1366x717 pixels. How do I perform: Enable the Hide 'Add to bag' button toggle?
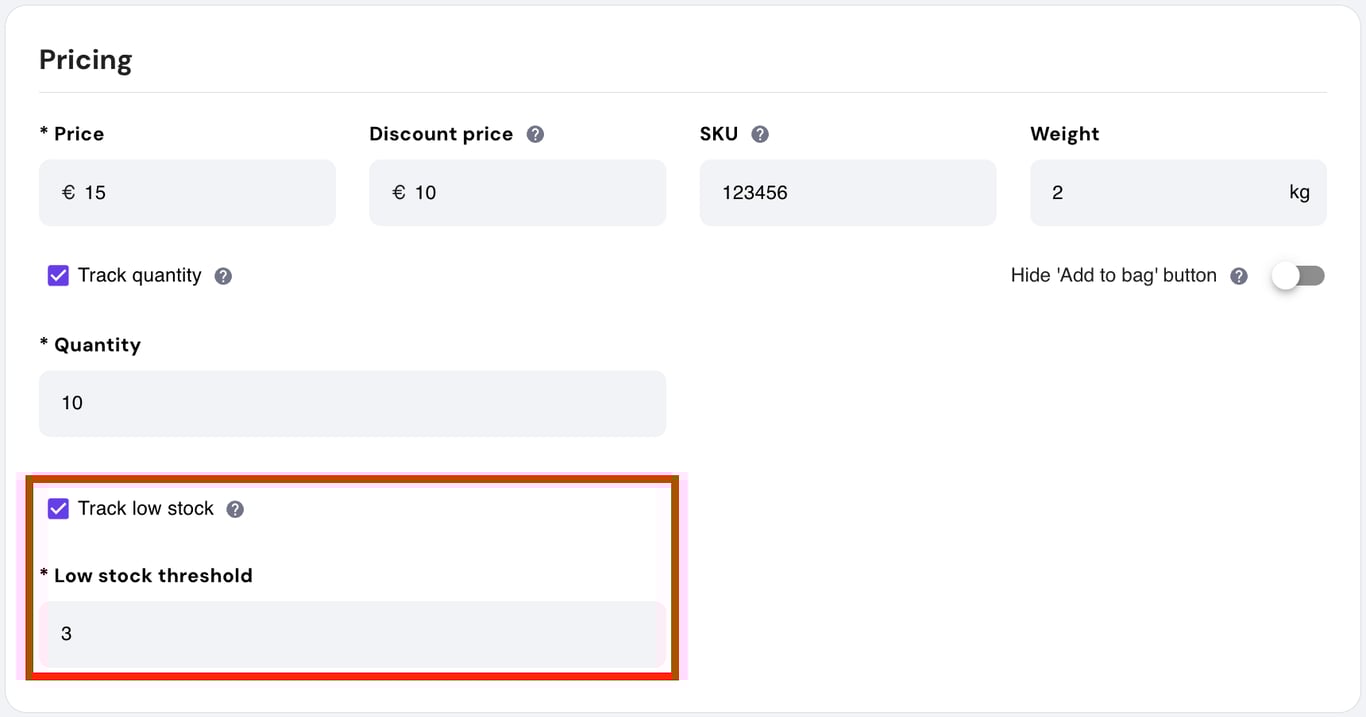coord(1297,275)
